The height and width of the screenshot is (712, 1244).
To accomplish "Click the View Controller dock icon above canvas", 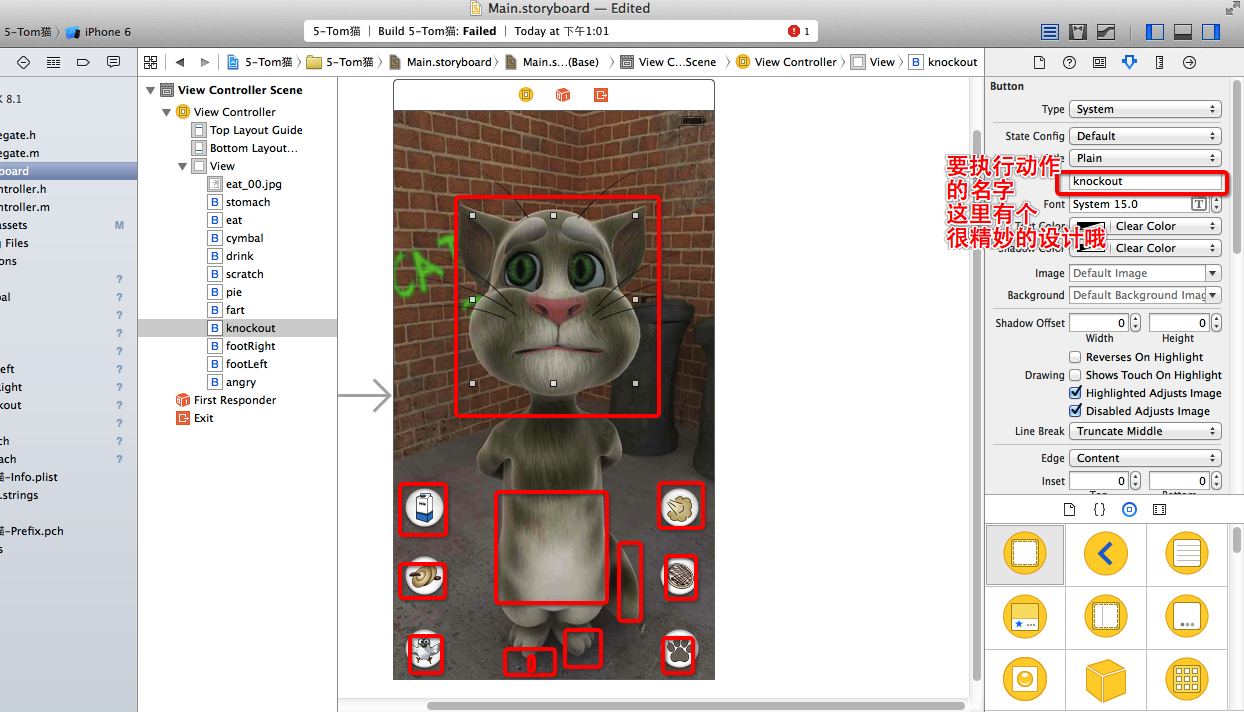I will (x=526, y=95).
